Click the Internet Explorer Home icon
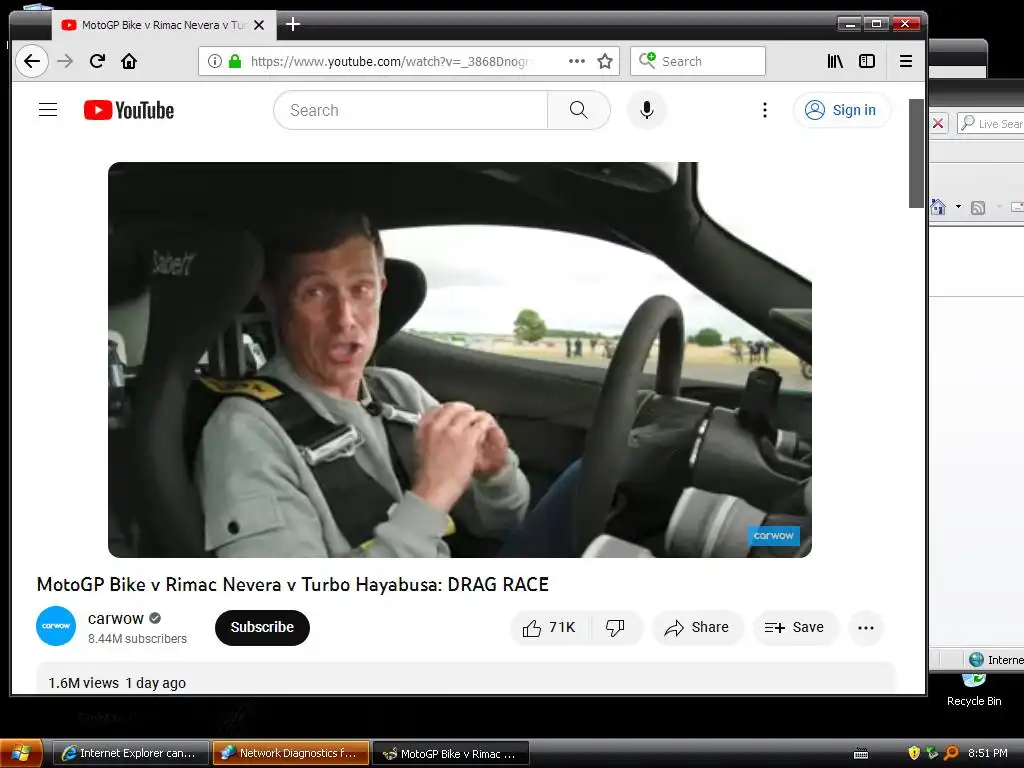 click(x=938, y=207)
